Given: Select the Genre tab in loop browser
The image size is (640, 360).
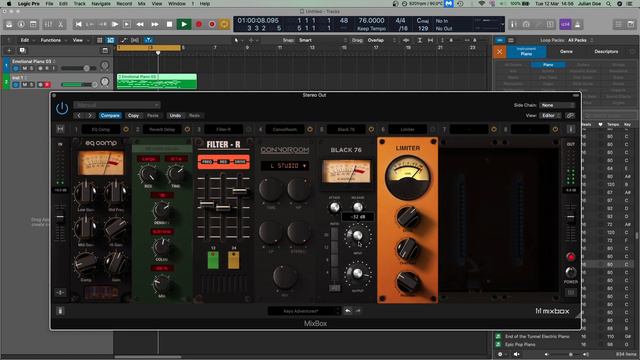Looking at the screenshot, I should 566,52.
